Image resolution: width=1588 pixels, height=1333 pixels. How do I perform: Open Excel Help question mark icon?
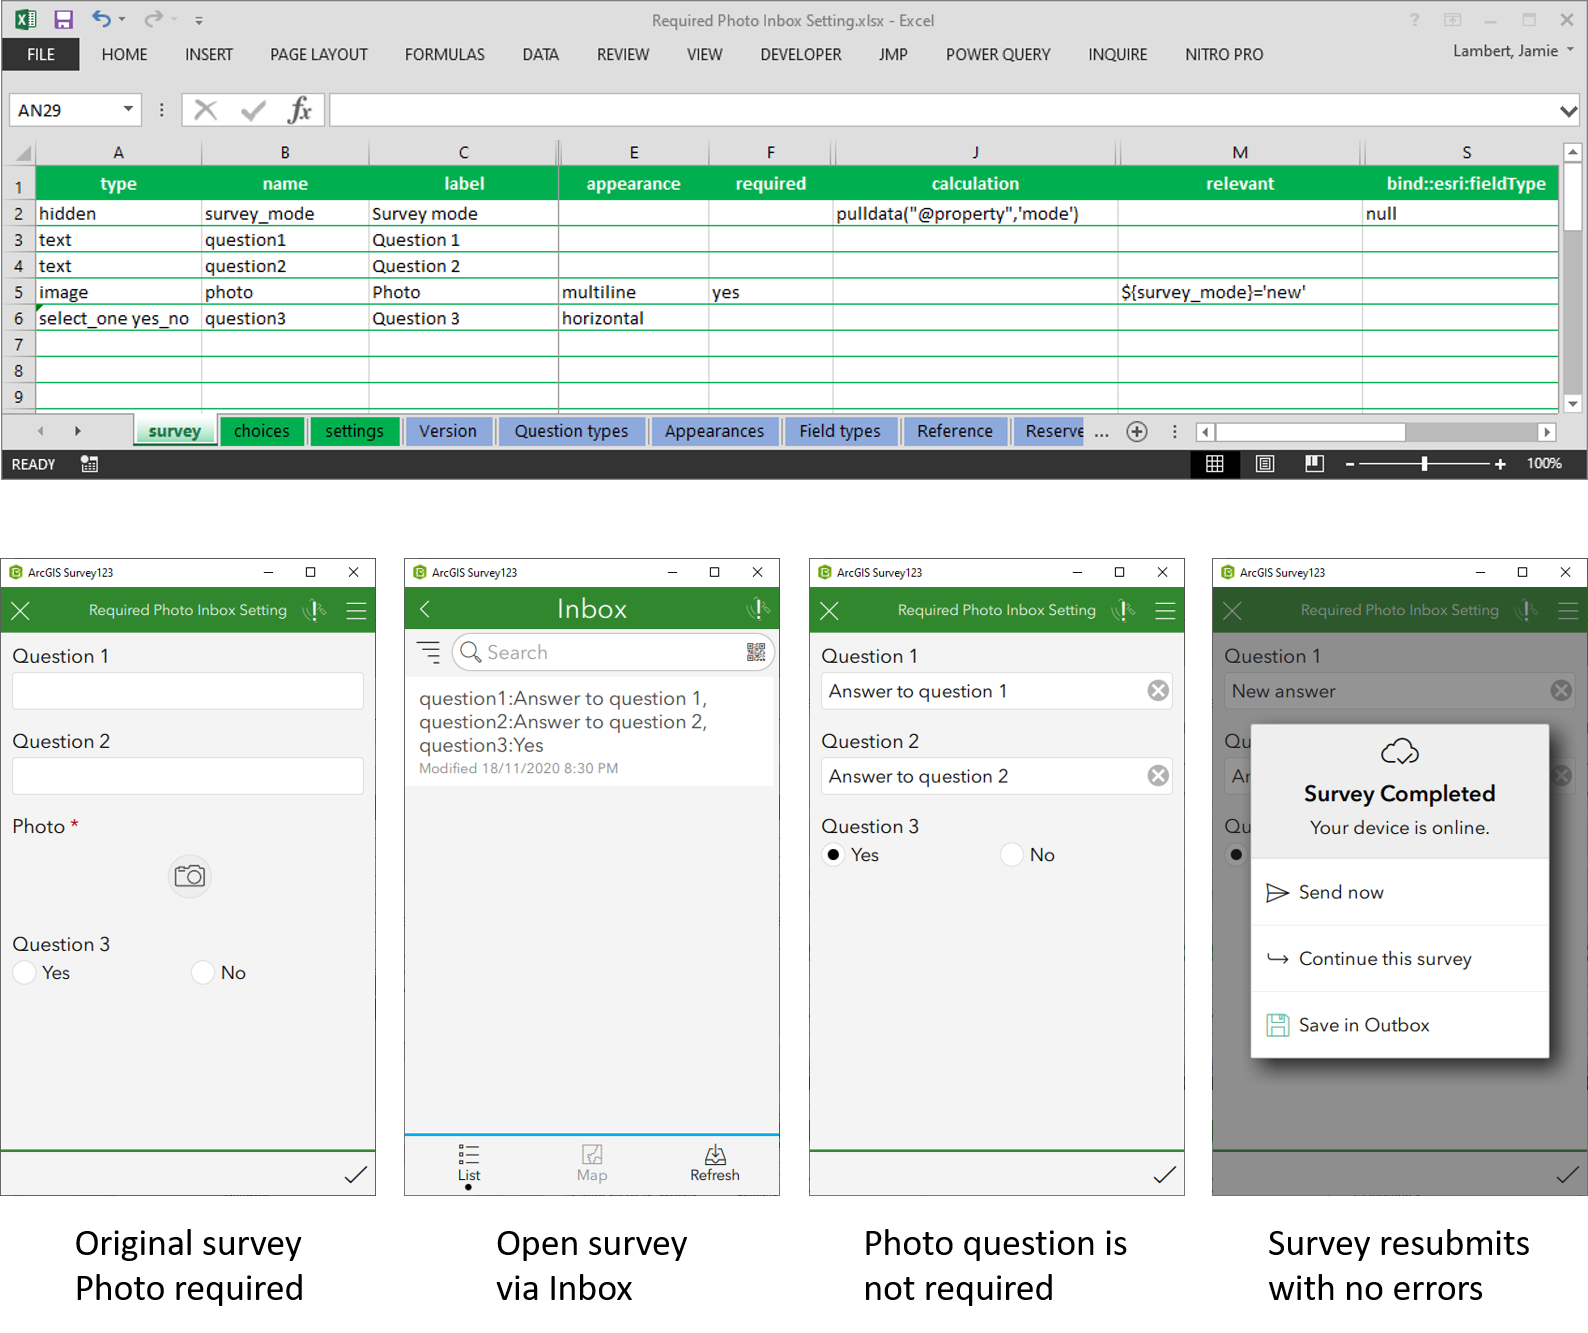(1414, 20)
